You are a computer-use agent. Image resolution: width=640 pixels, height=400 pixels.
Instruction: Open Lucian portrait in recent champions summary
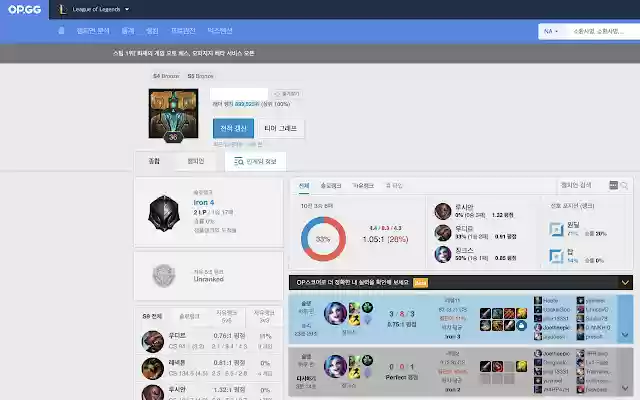tap(443, 211)
